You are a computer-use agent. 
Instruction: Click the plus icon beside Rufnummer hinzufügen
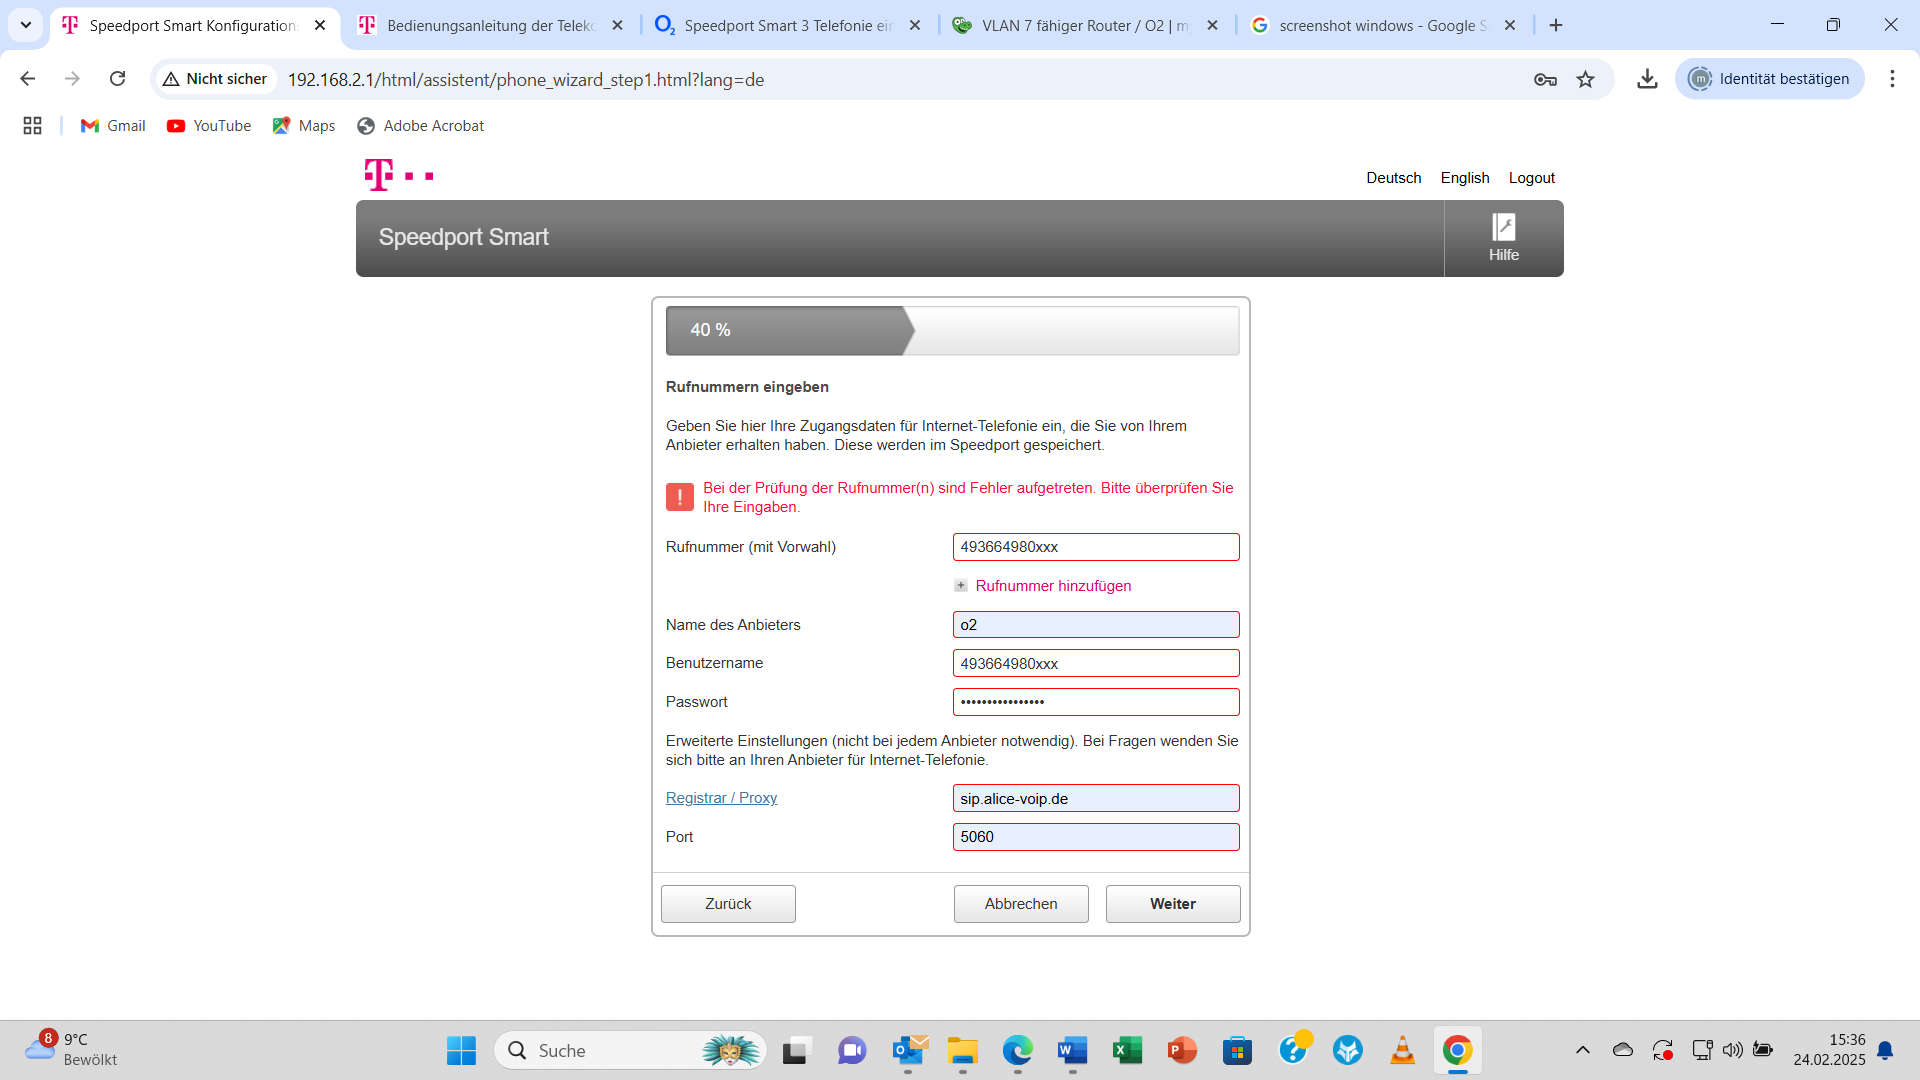pos(961,586)
